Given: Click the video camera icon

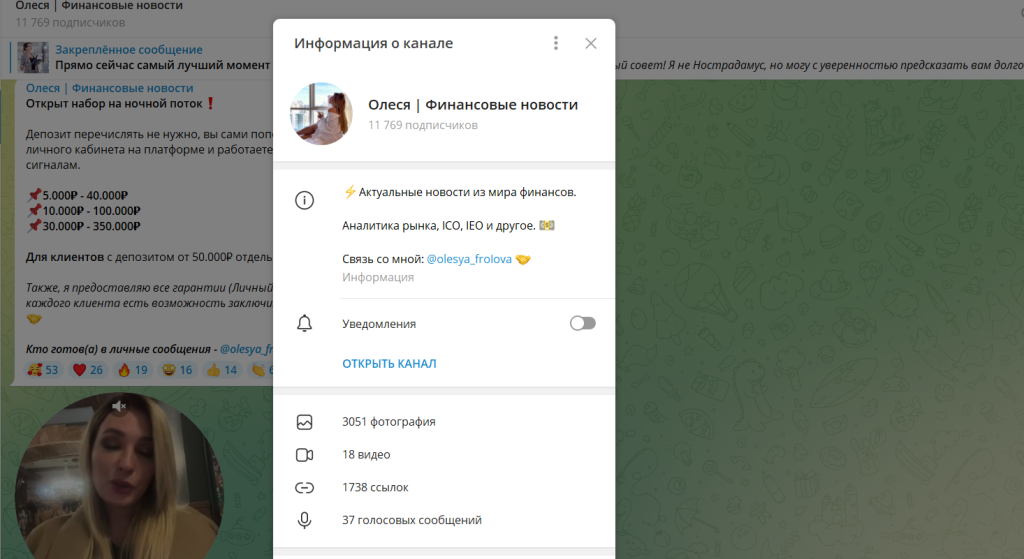Looking at the screenshot, I should tap(304, 455).
